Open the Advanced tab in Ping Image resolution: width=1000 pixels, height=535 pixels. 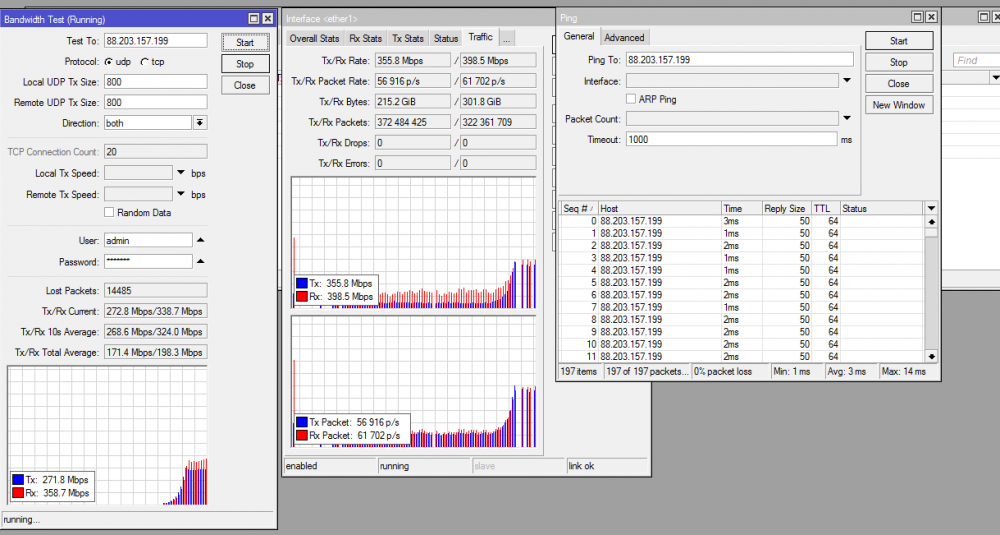[x=624, y=37]
